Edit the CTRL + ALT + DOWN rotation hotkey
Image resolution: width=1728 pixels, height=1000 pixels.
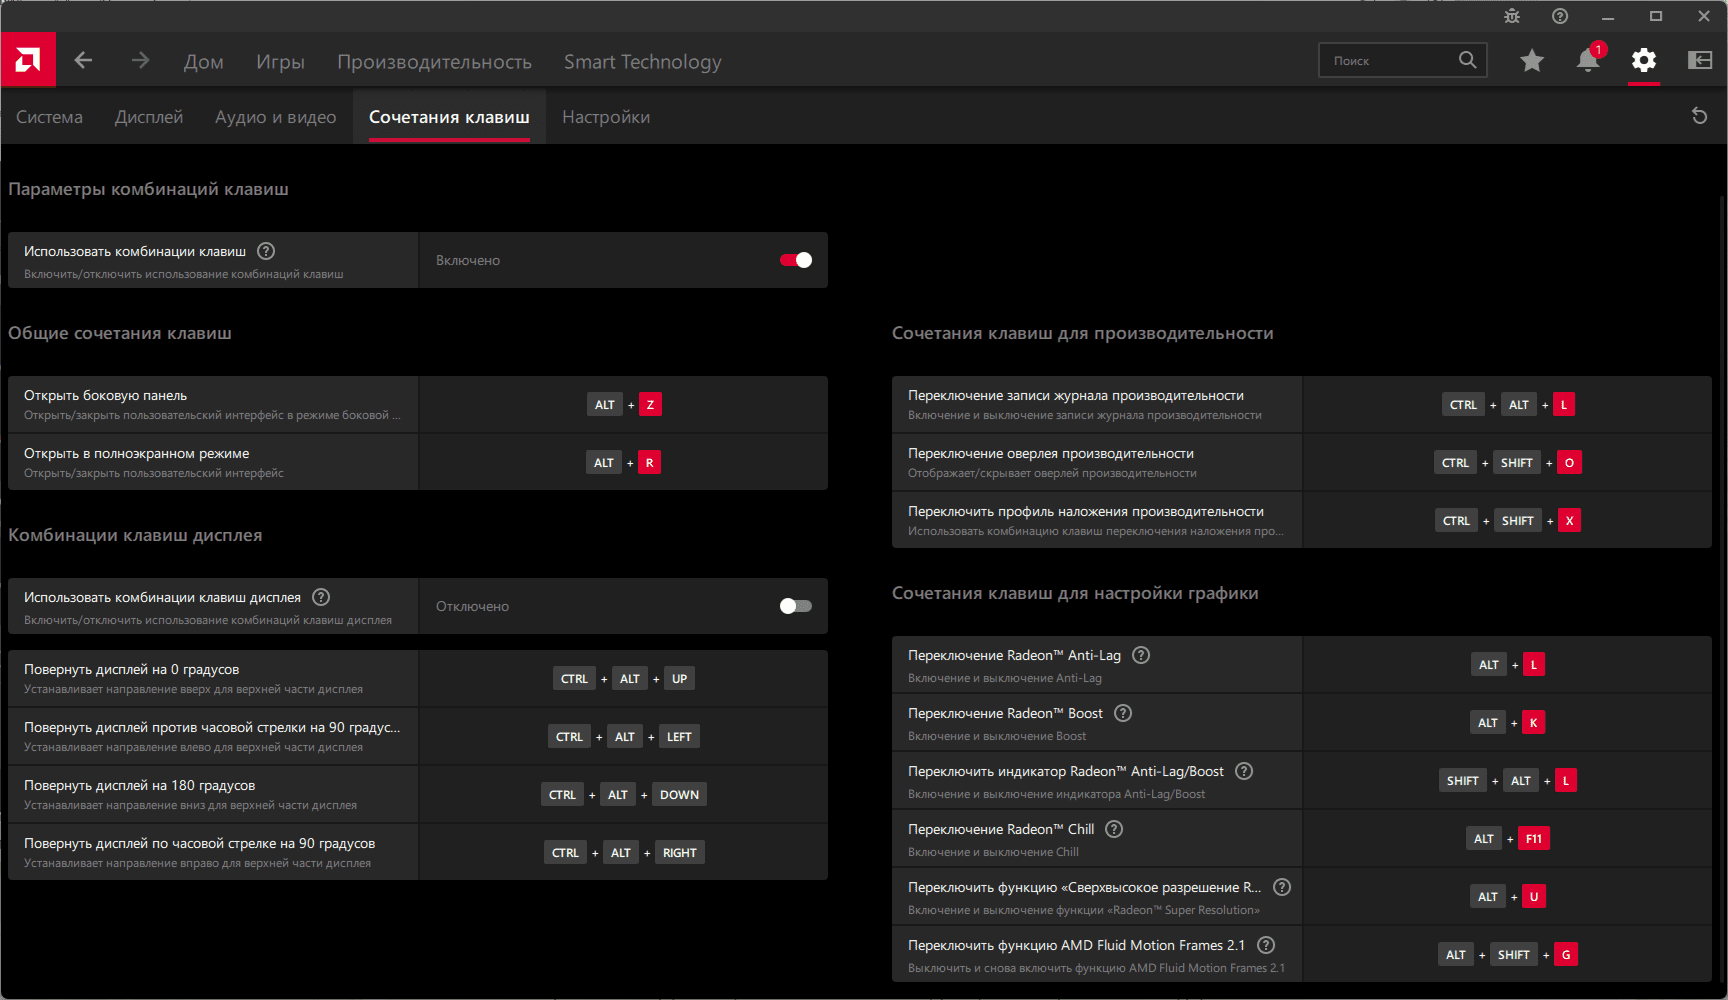click(624, 795)
